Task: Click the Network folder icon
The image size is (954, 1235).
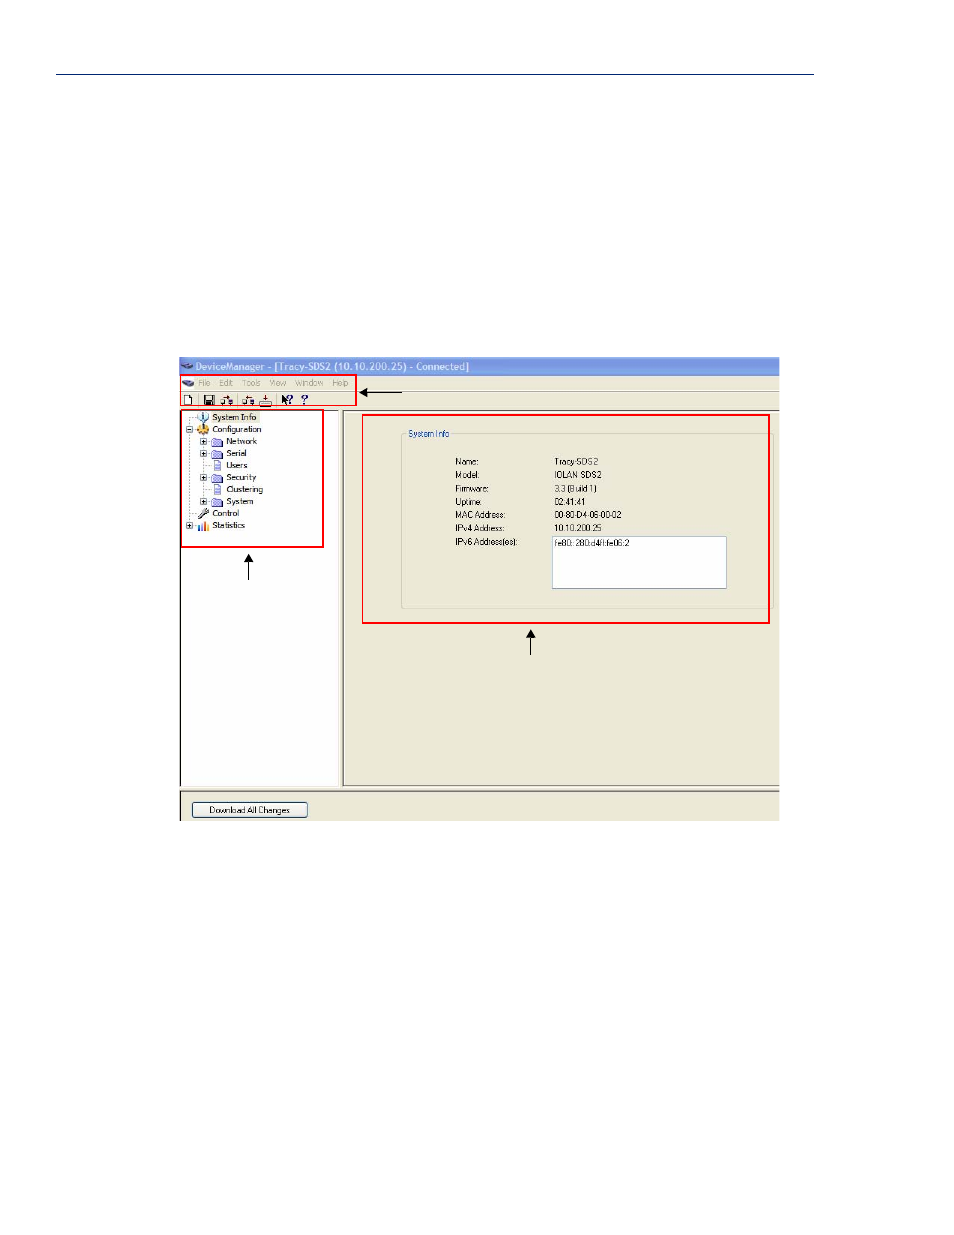Action: (x=217, y=441)
